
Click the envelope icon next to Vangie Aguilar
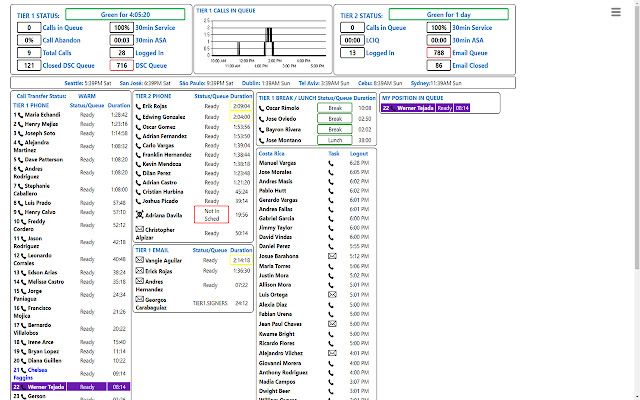140,259
